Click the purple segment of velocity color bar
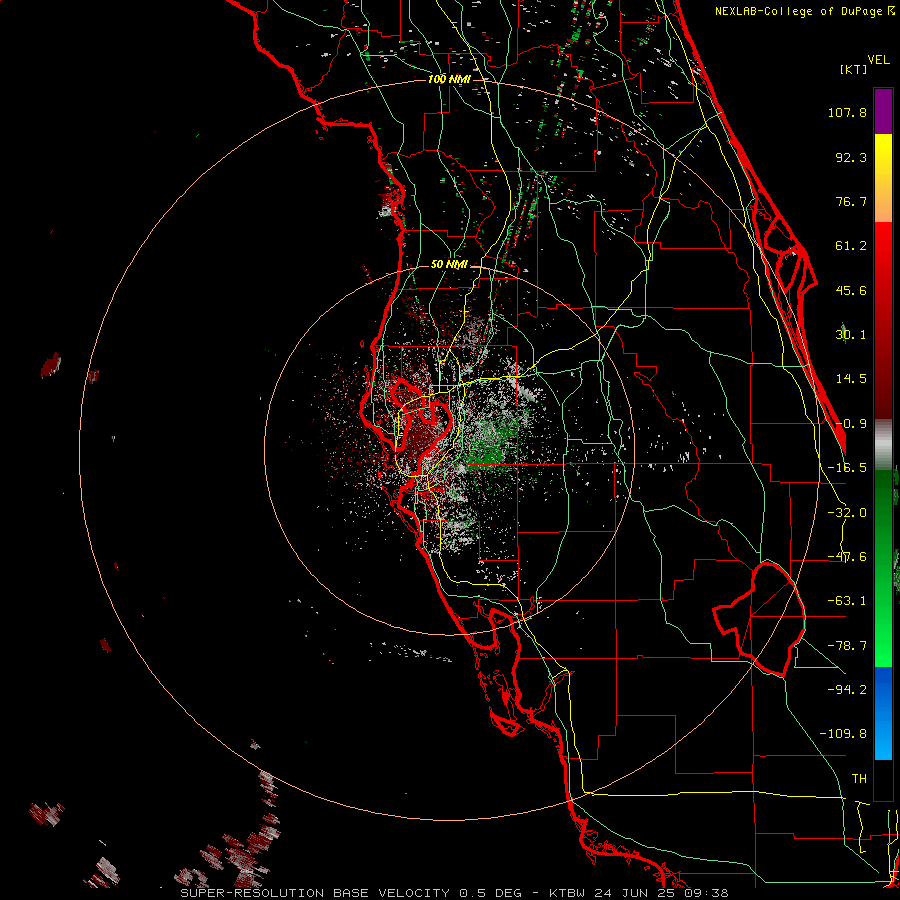 [x=883, y=111]
